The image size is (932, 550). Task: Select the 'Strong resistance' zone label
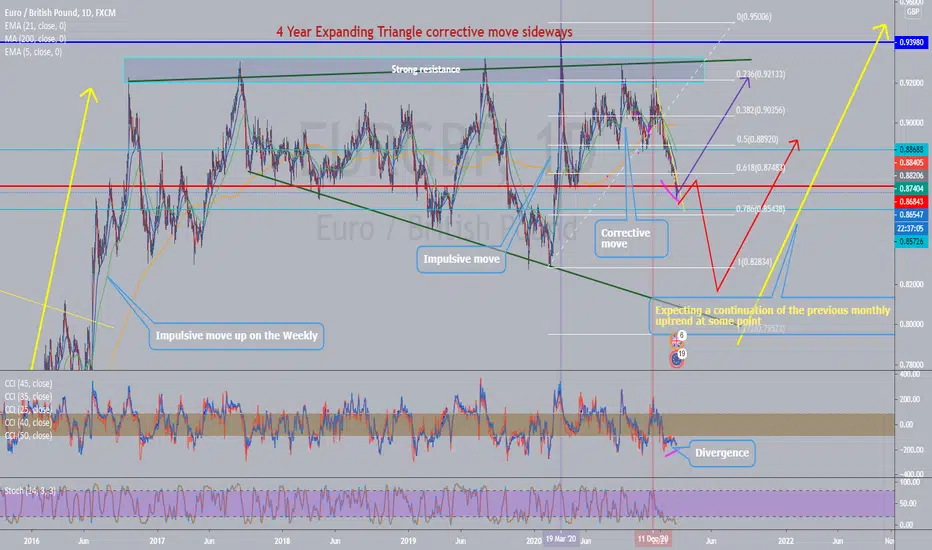point(426,70)
